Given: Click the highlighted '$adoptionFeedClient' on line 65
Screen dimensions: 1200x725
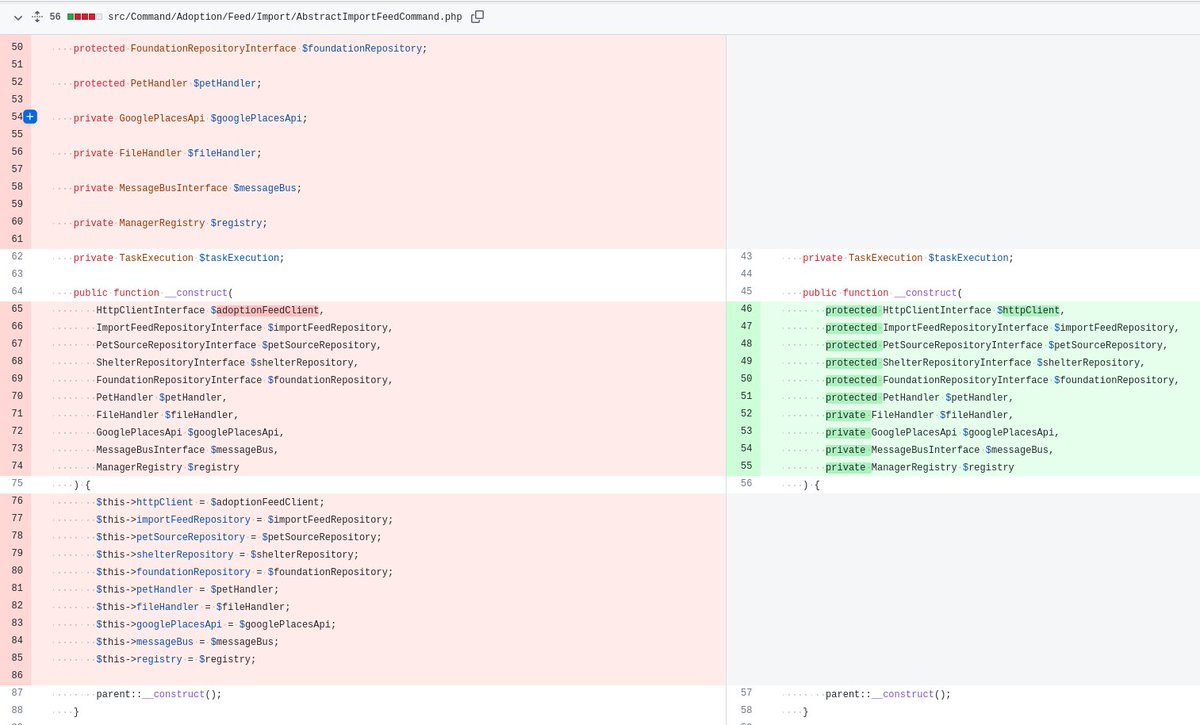Looking at the screenshot, I should click(267, 310).
